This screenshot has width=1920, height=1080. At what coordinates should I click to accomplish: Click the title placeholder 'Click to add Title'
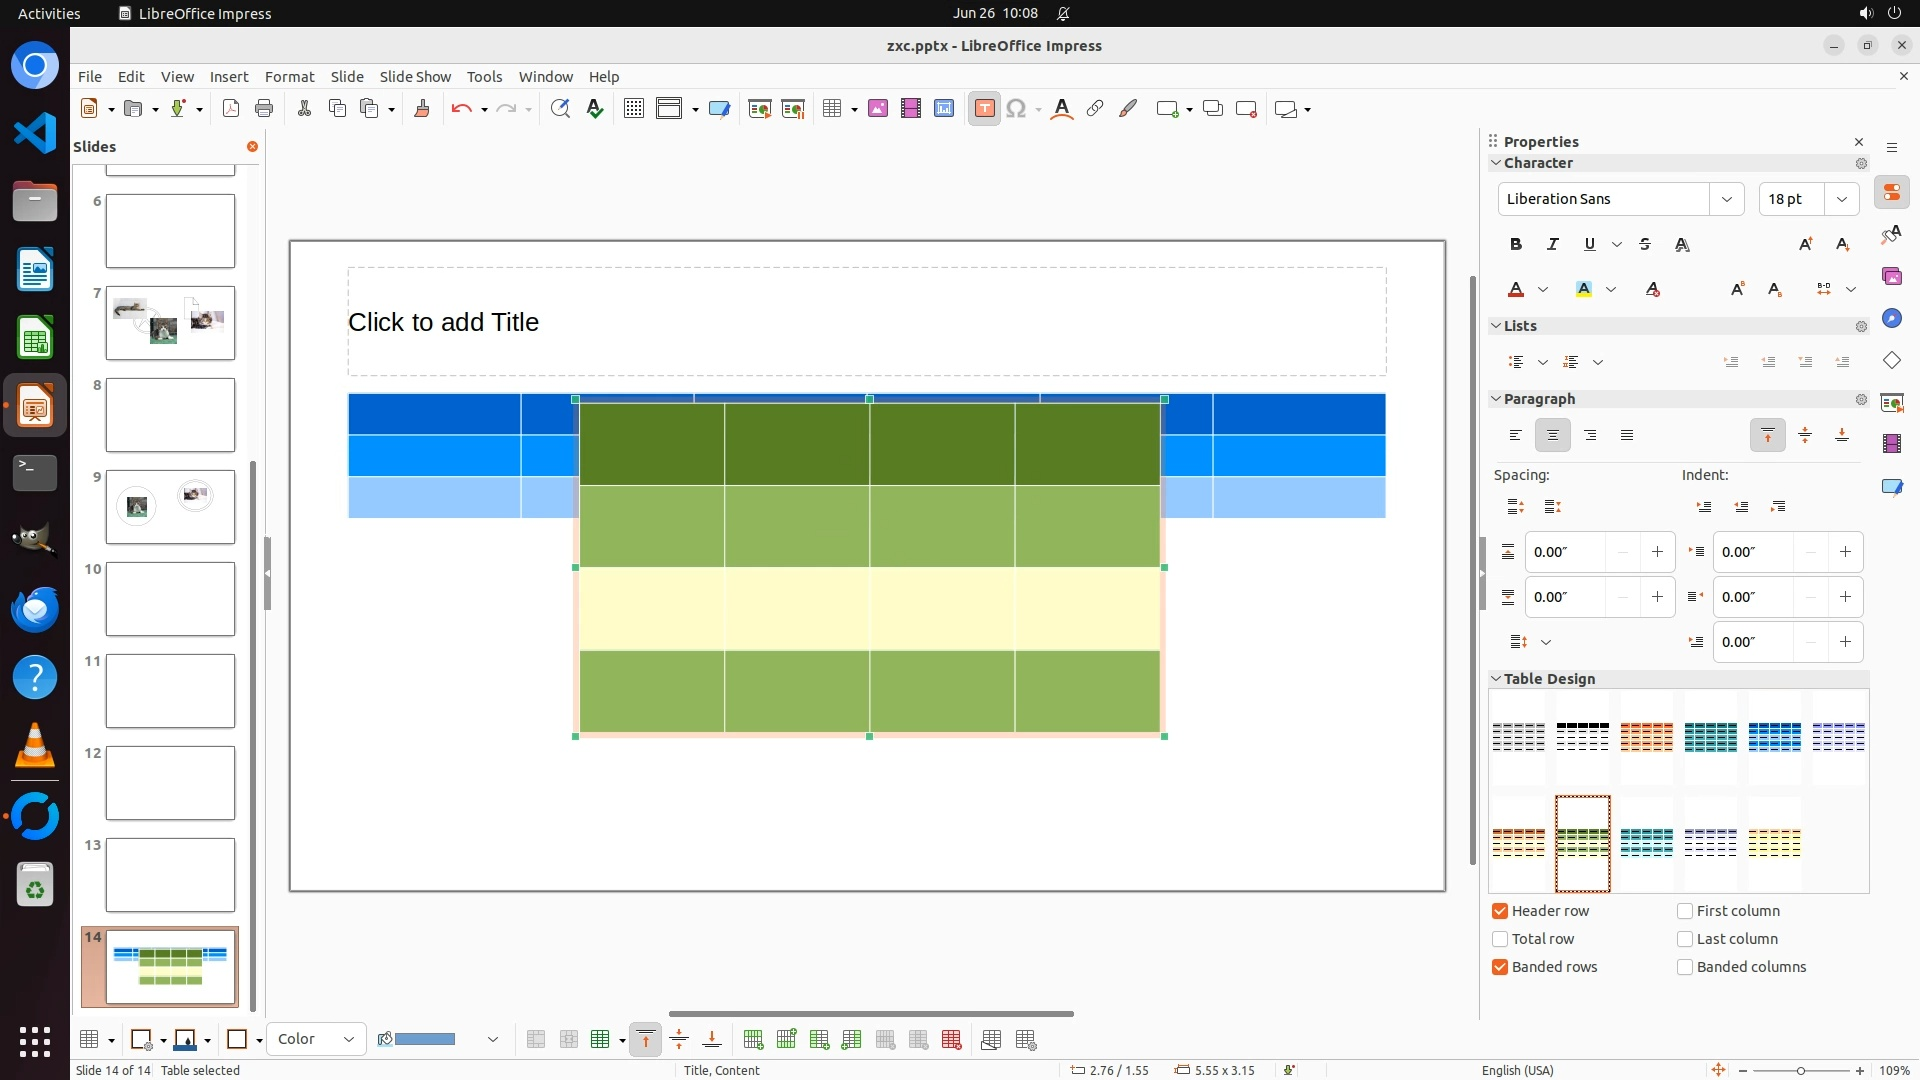coord(443,322)
